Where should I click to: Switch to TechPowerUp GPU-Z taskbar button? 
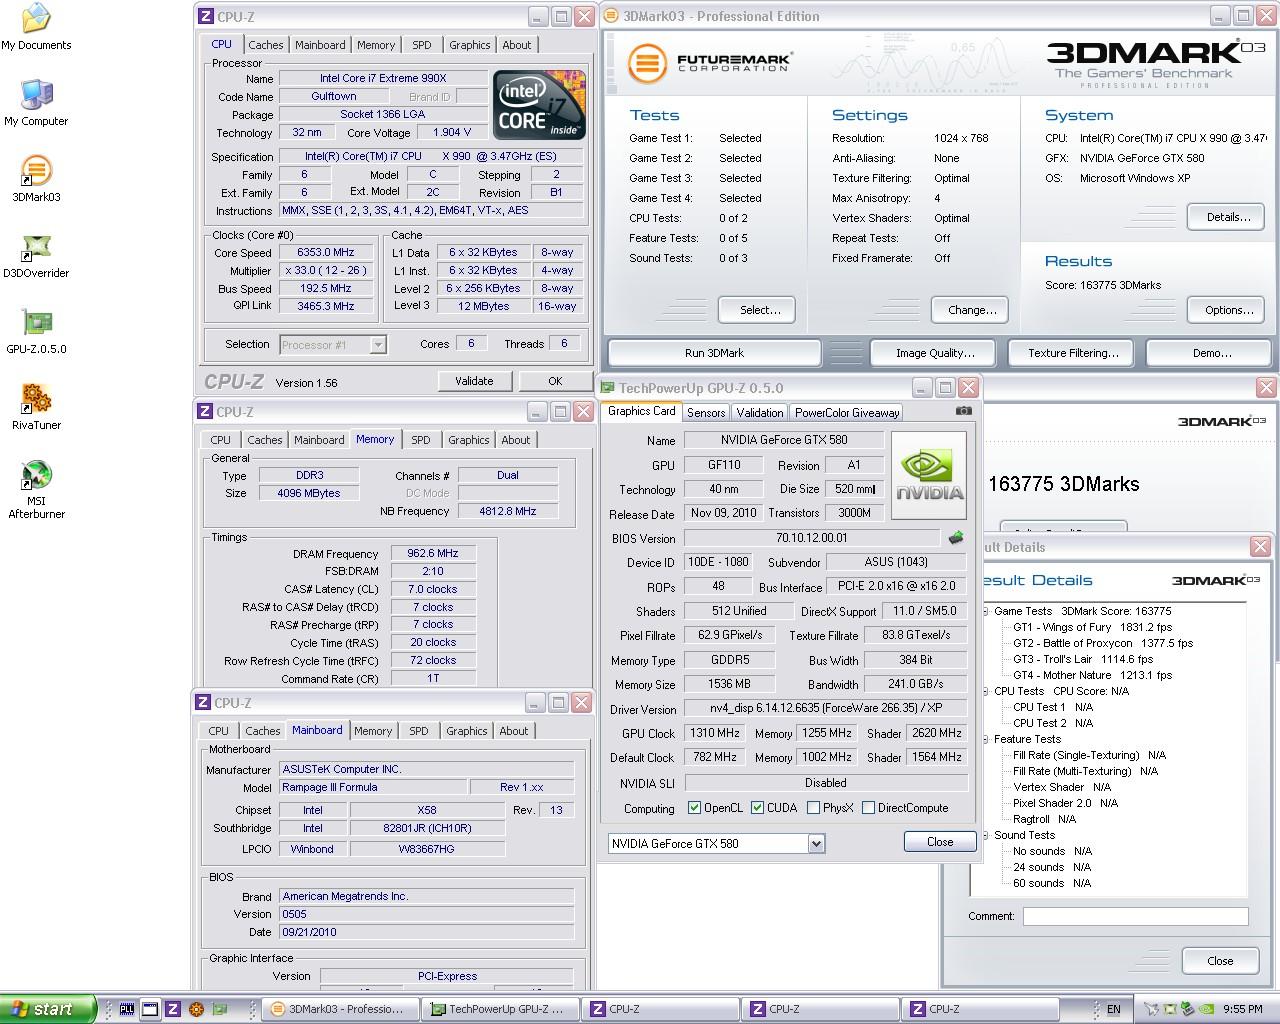[x=498, y=1009]
